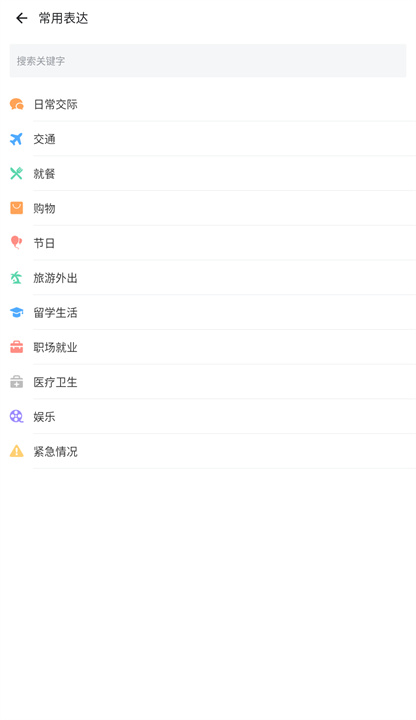Image resolution: width=416 pixels, height=720 pixels.
Task: Click the green fork and knife icon
Action: [x=17, y=174]
